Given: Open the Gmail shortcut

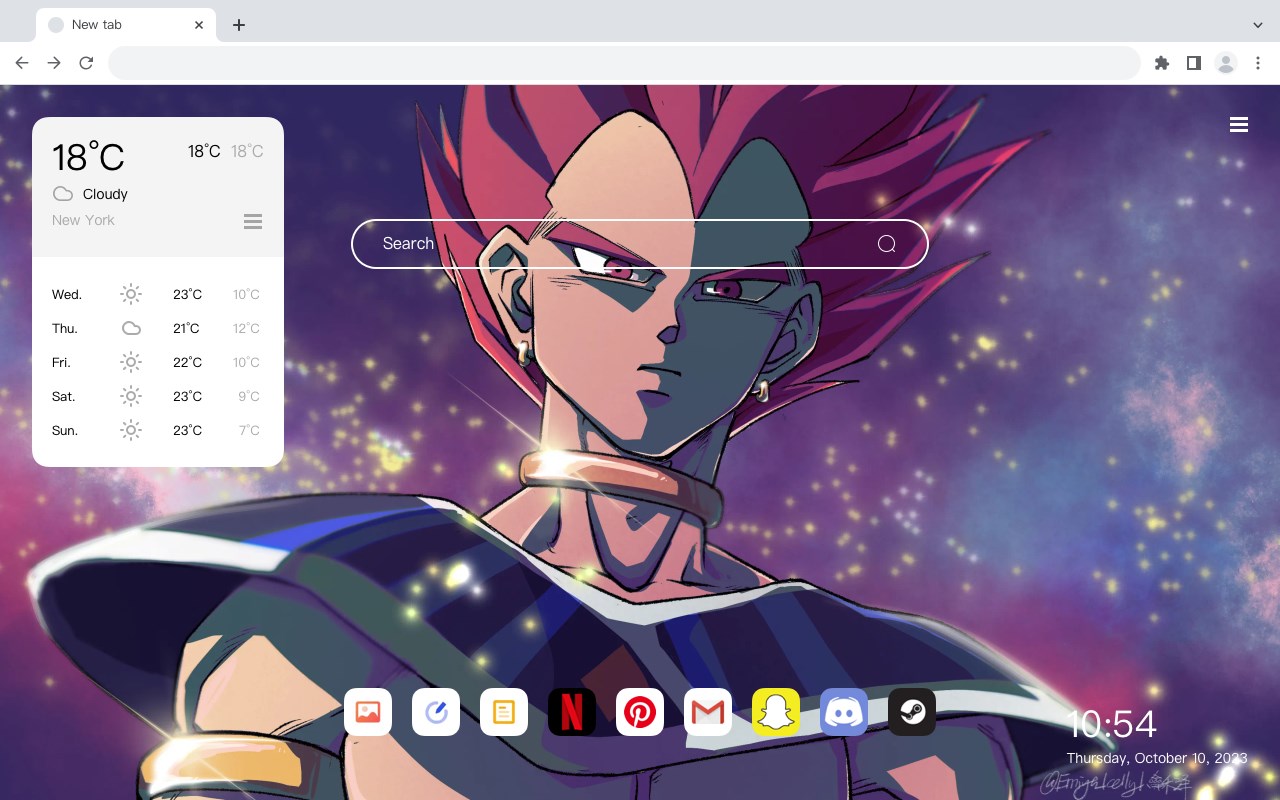Looking at the screenshot, I should coord(708,712).
